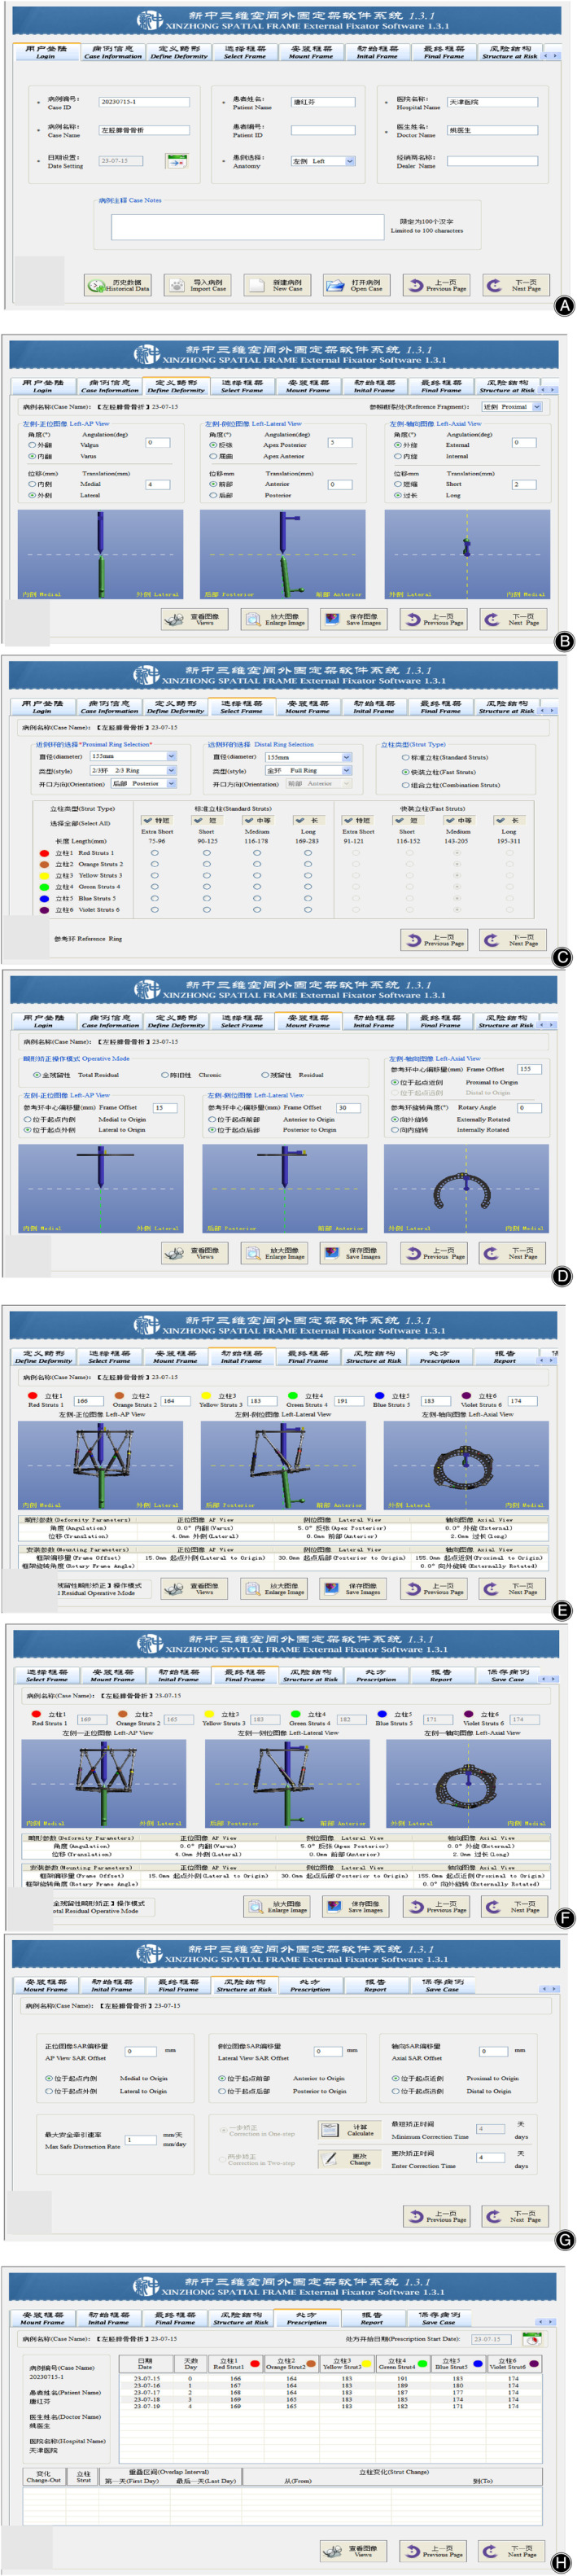This screenshot has height=2576, width=577.
Task: Select Lateral to Origin radio in panel G
Action: (49, 2092)
